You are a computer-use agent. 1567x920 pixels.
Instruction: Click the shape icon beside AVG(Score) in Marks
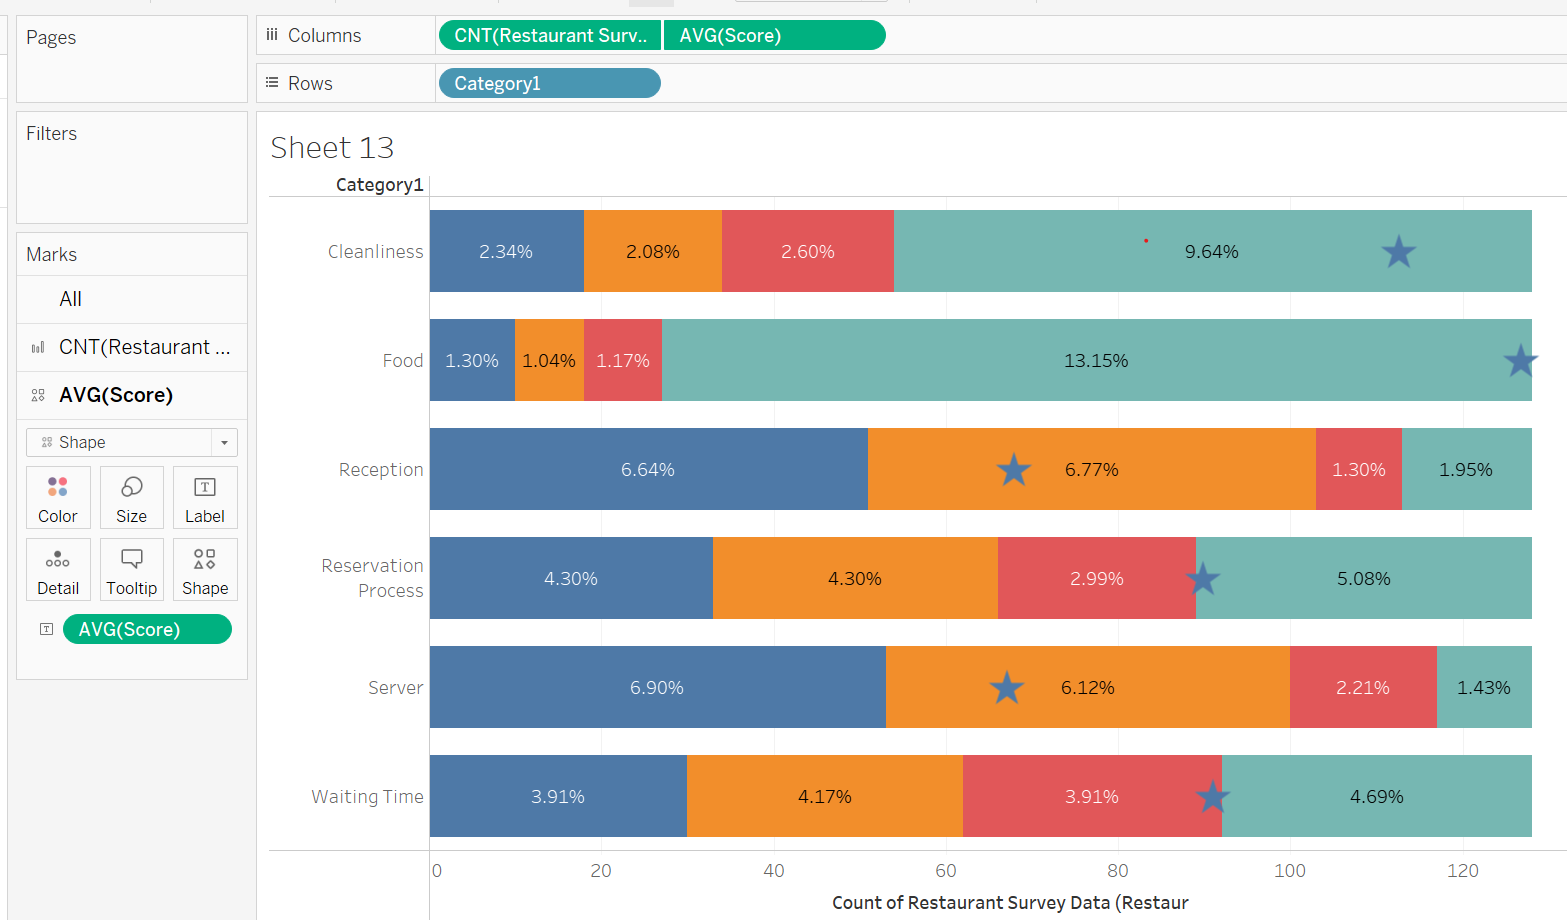(37, 394)
